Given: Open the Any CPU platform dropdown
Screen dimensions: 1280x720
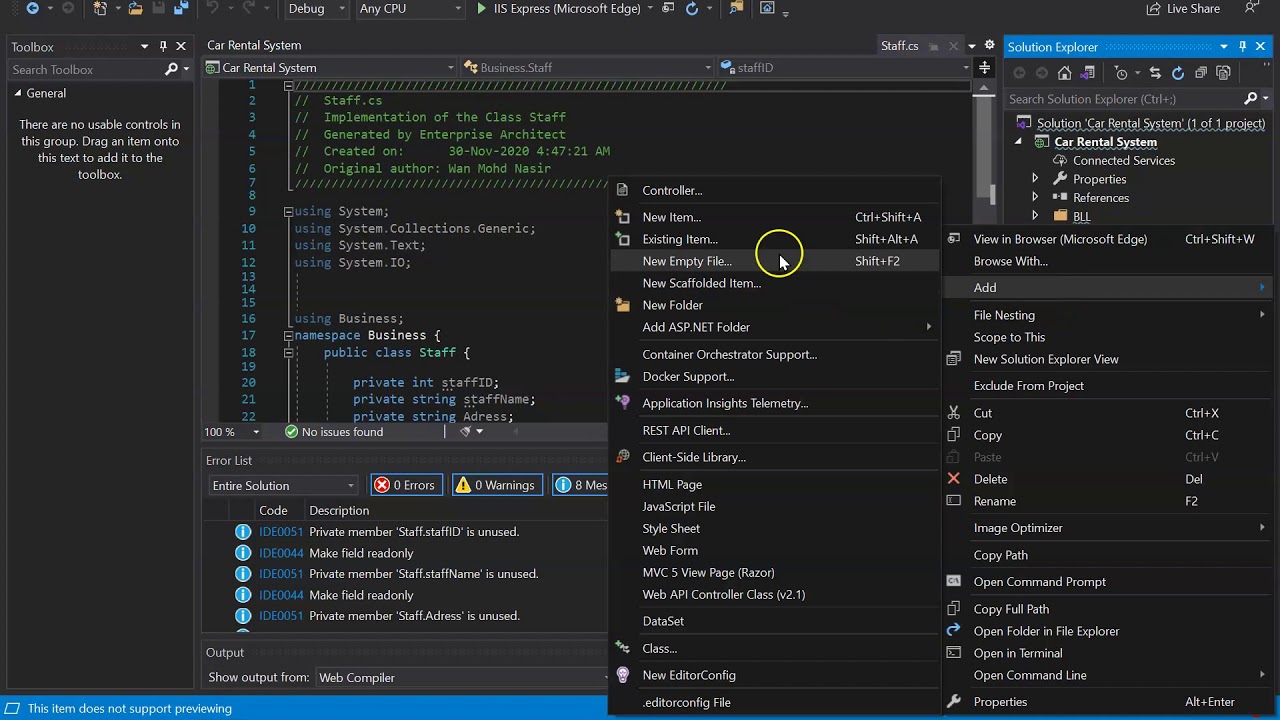Looking at the screenshot, I should point(410,8).
